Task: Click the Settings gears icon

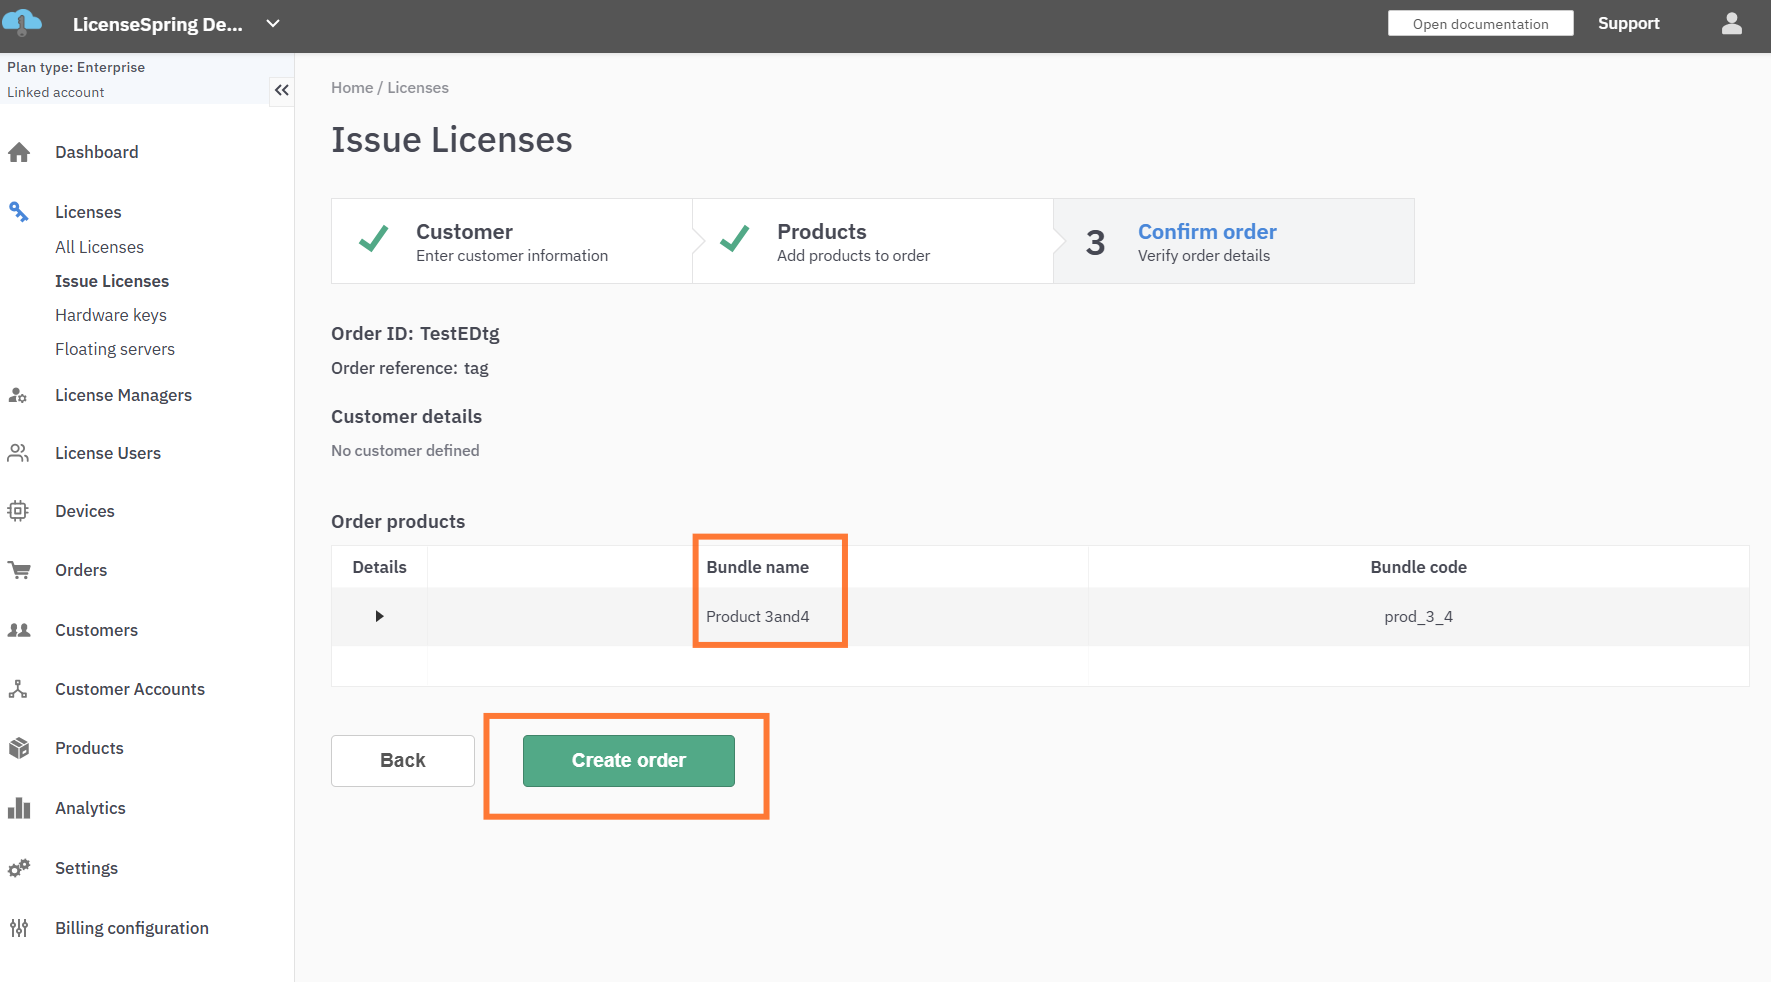Action: click(19, 868)
